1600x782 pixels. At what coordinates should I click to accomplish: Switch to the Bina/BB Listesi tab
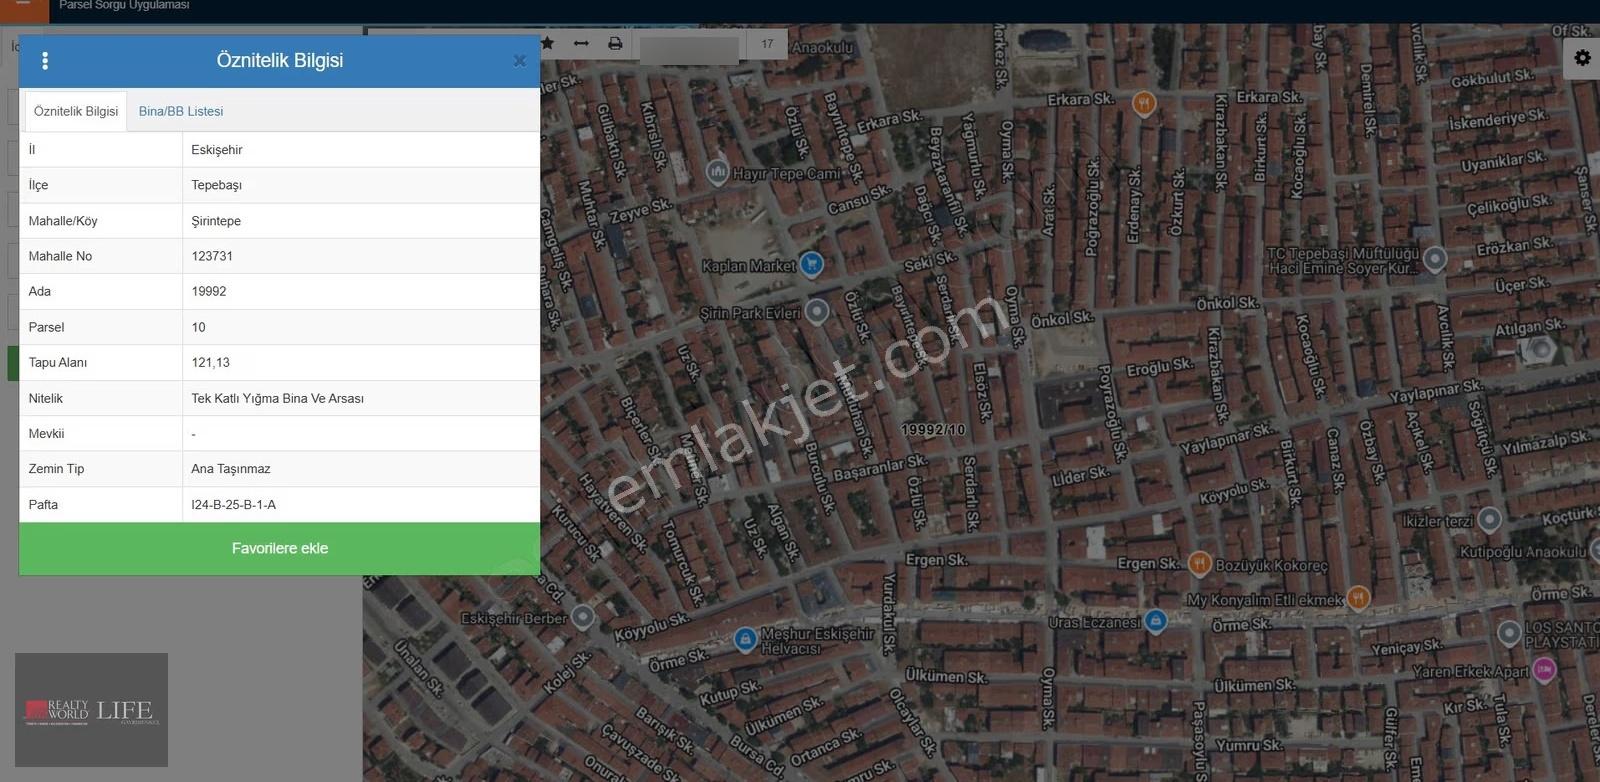(181, 111)
